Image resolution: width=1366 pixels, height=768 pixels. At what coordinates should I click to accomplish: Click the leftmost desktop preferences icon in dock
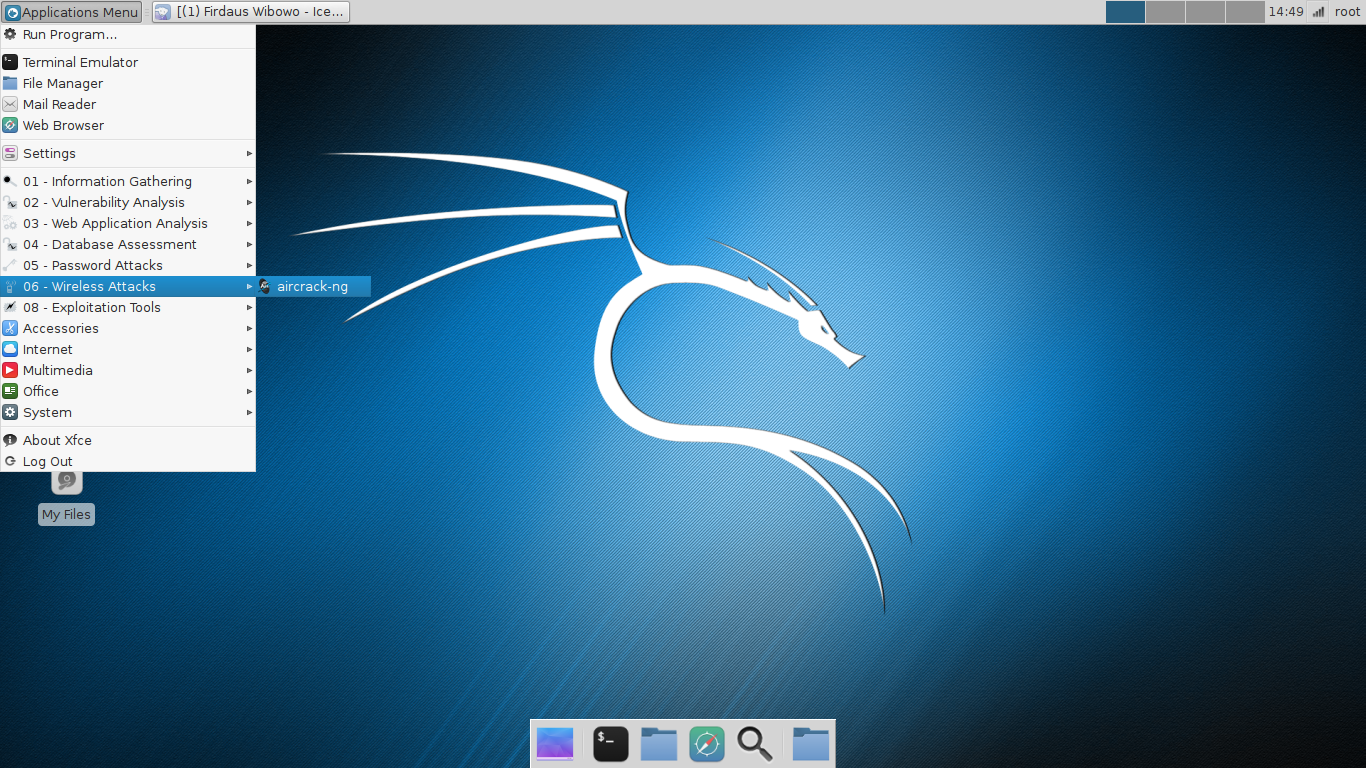click(554, 743)
